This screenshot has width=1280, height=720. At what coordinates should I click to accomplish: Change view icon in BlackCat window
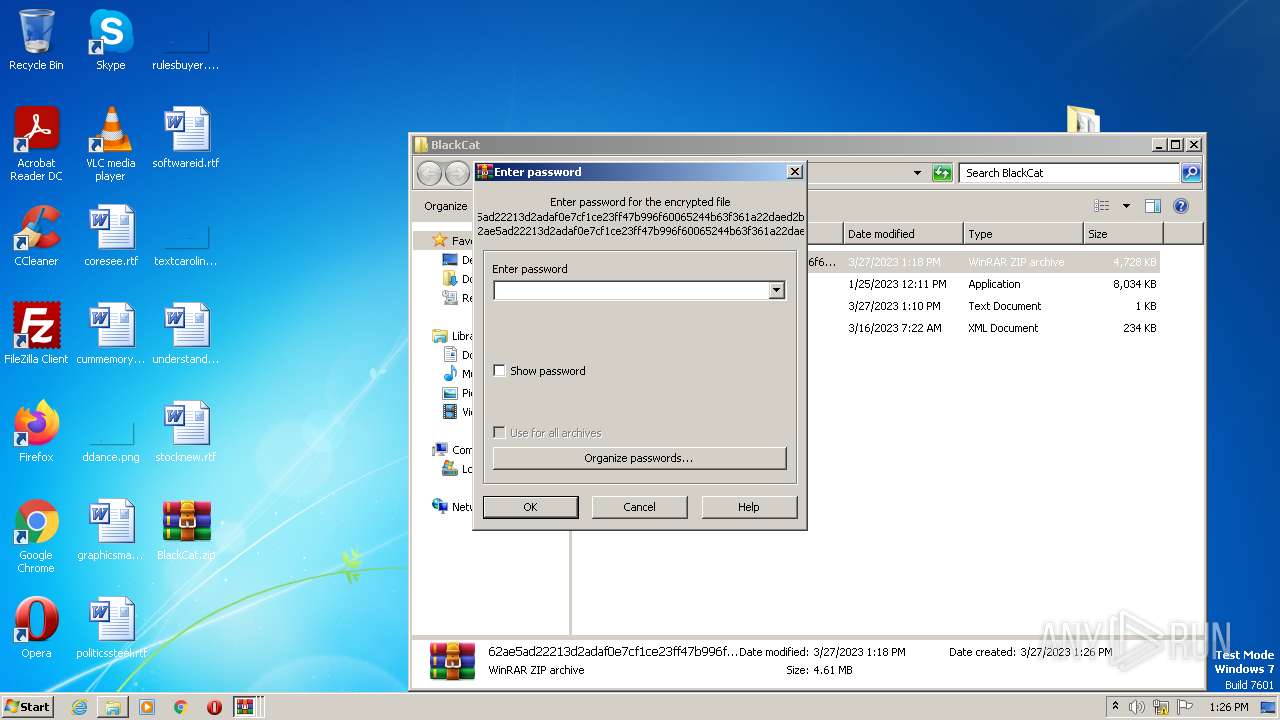(x=1102, y=206)
